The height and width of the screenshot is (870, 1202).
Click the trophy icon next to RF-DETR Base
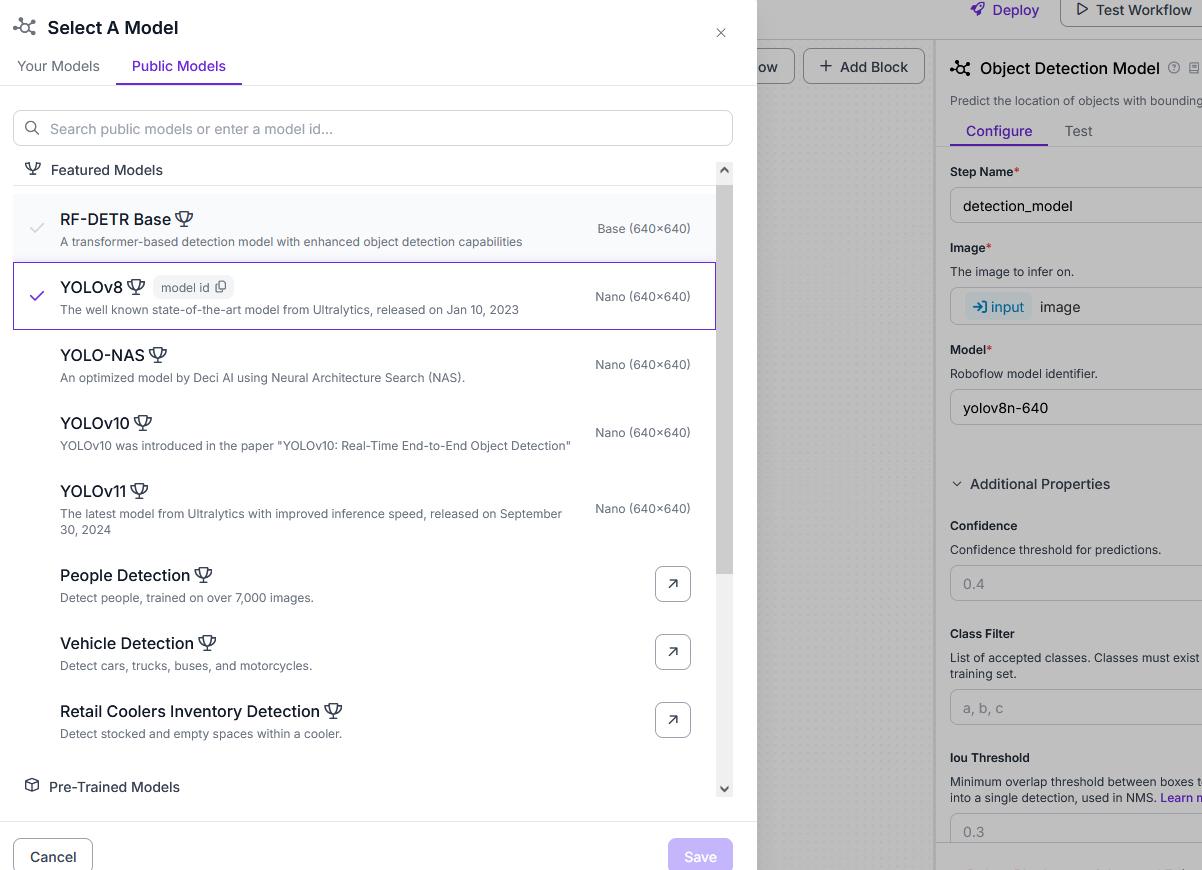pyautogui.click(x=184, y=218)
